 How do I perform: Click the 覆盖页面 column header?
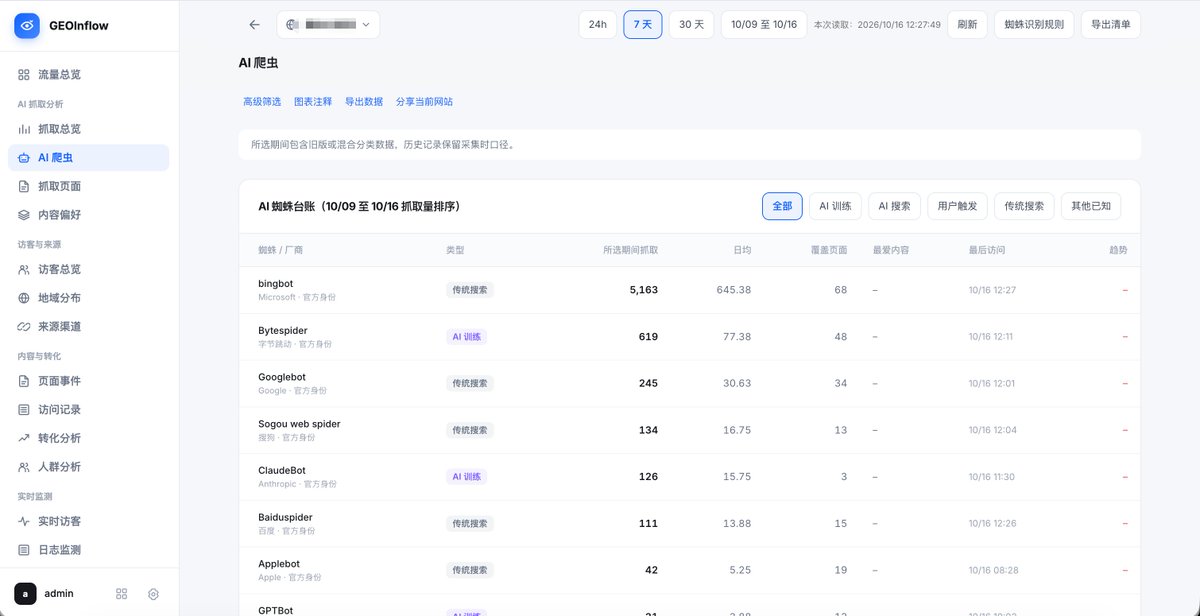[828, 250]
